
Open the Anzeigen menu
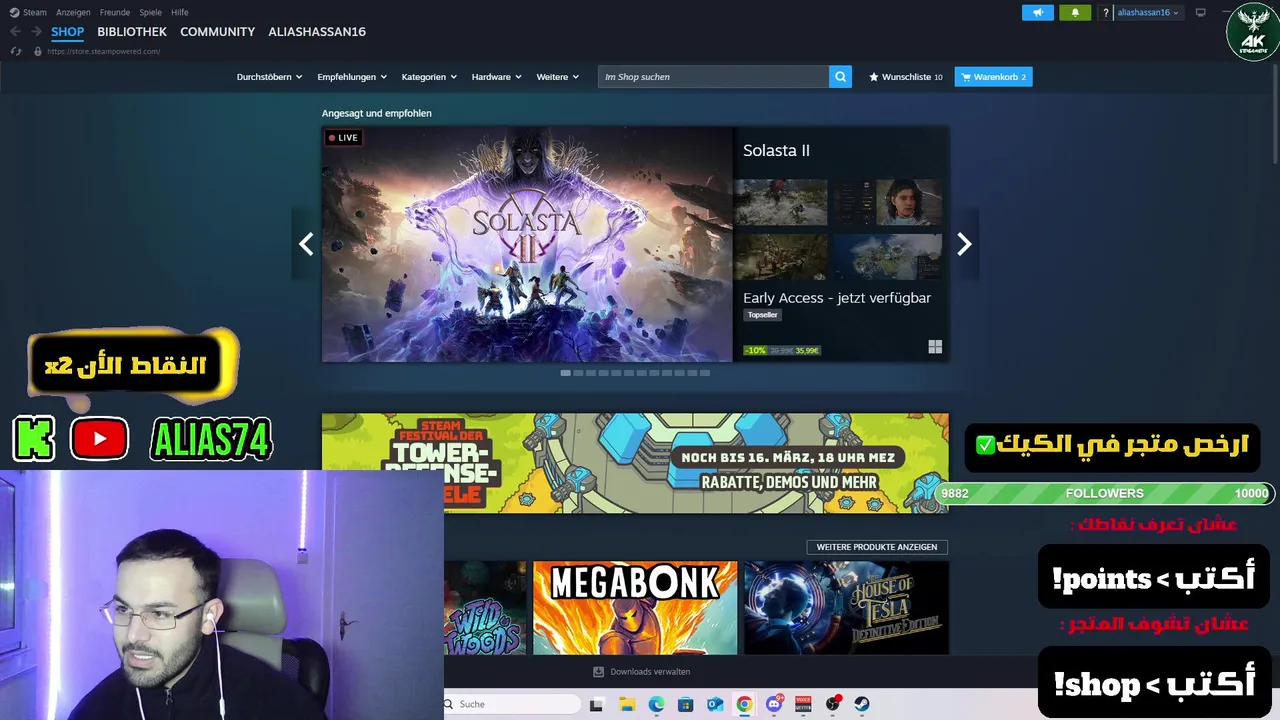[73, 12]
